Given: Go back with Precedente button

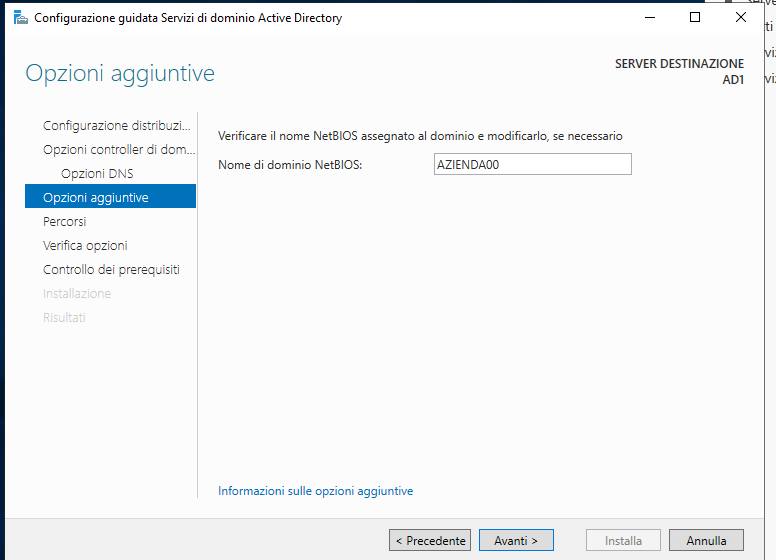Looking at the screenshot, I should point(430,540).
